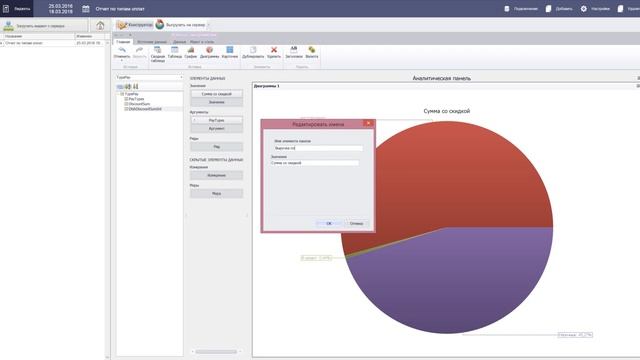Select the DiscountSum field in tree
This screenshot has height=360, width=640.
[139, 104]
